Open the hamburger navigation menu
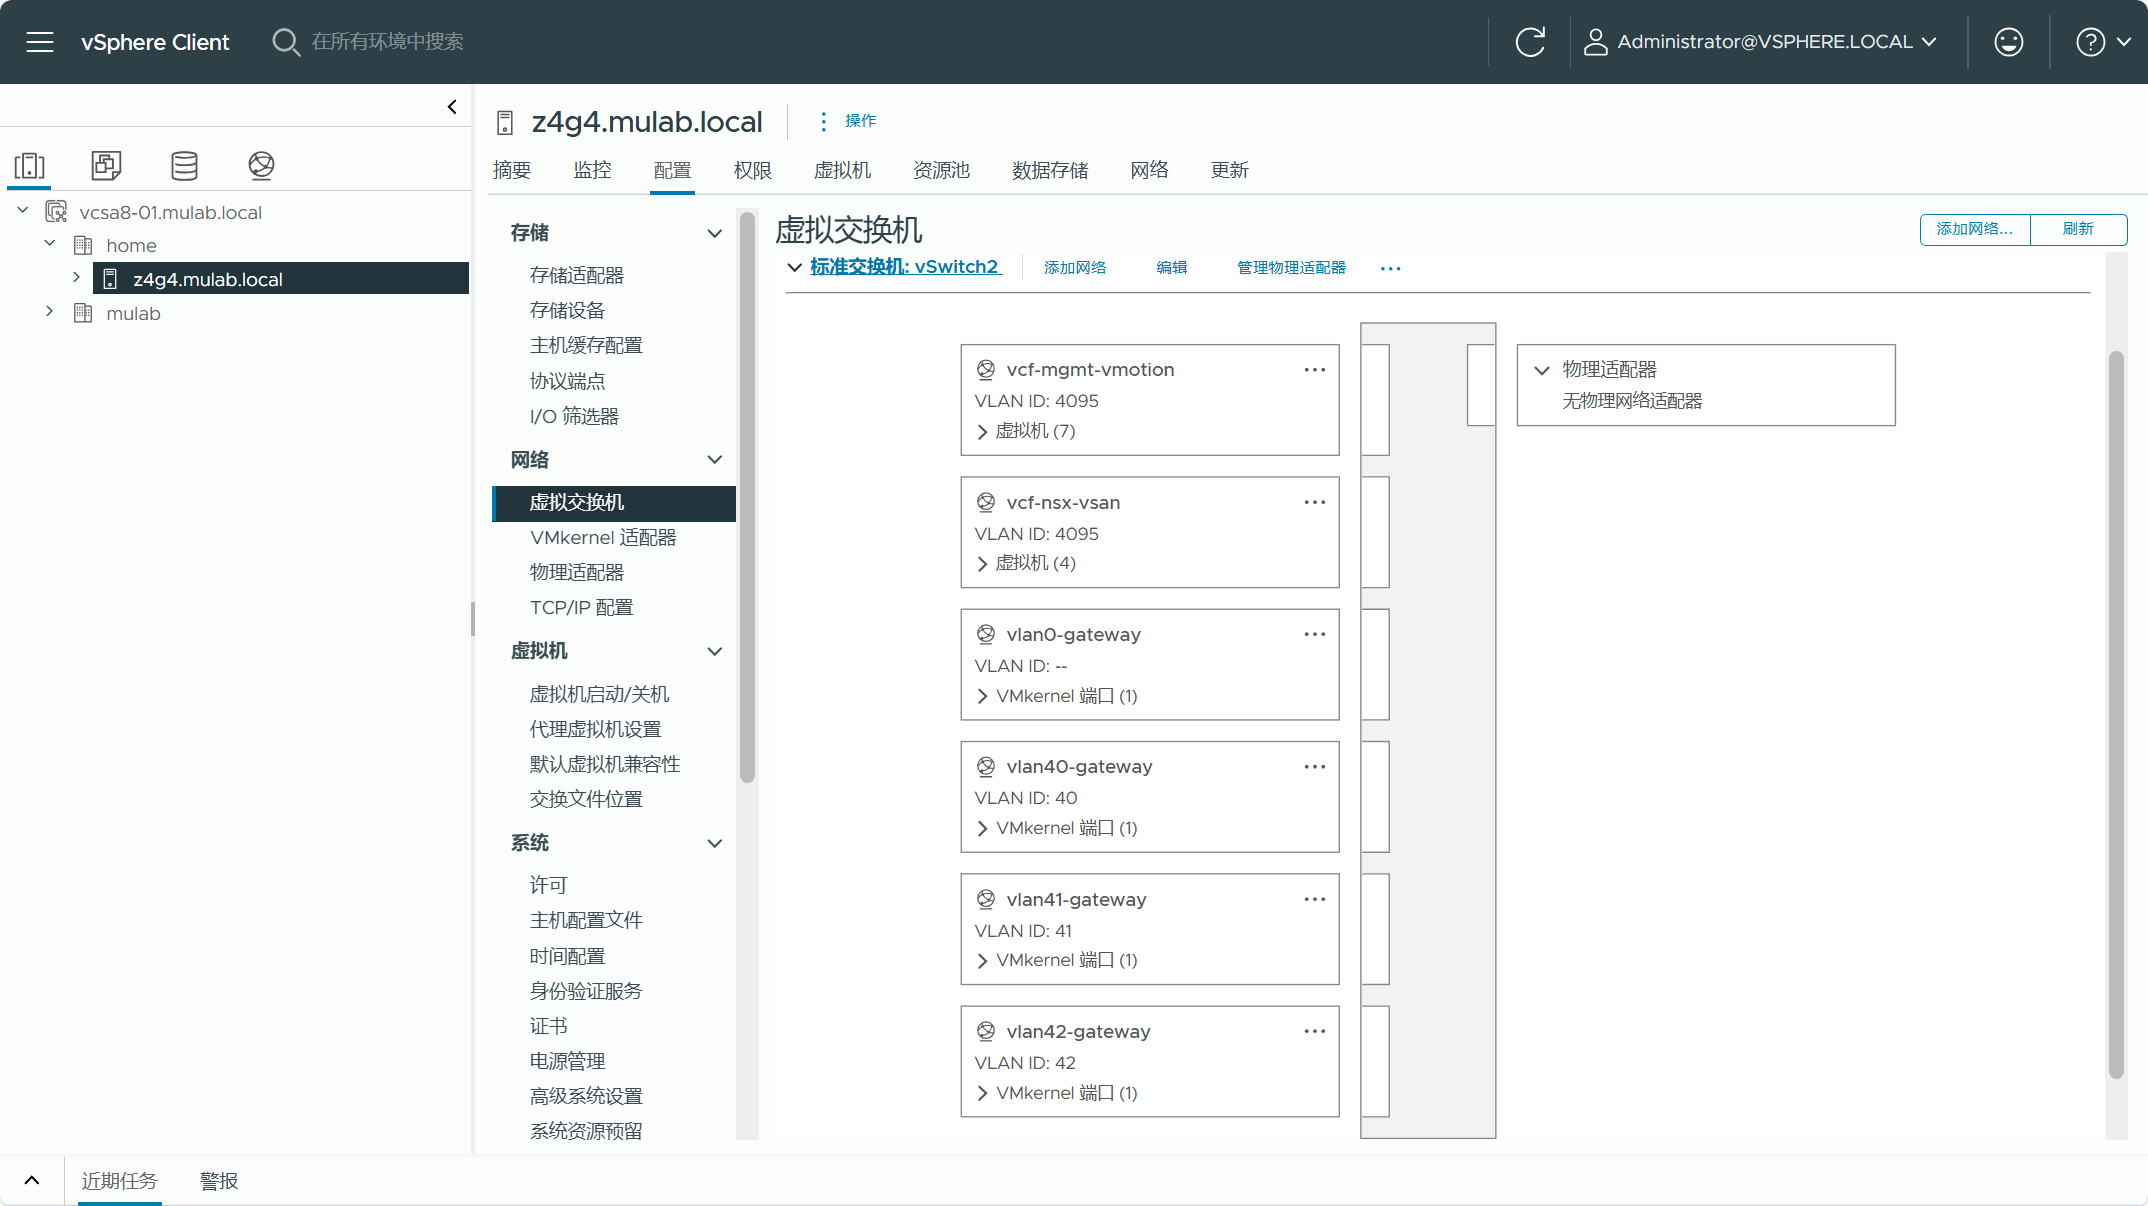This screenshot has height=1206, width=2148. click(40, 42)
